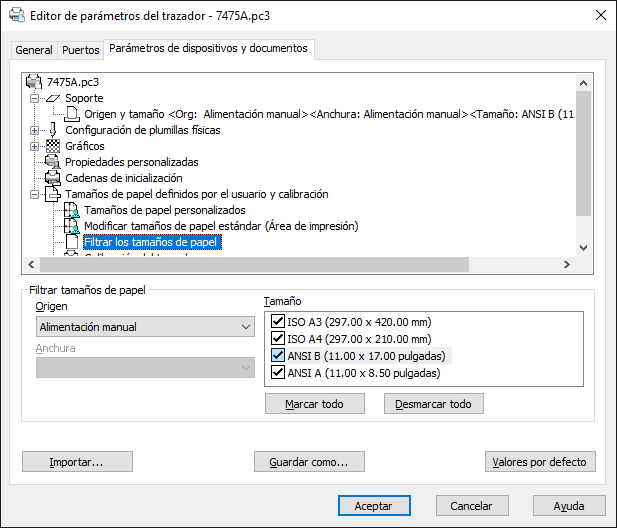
Task: Click the 7475A.pc3 plotter root icon
Action: (34, 82)
